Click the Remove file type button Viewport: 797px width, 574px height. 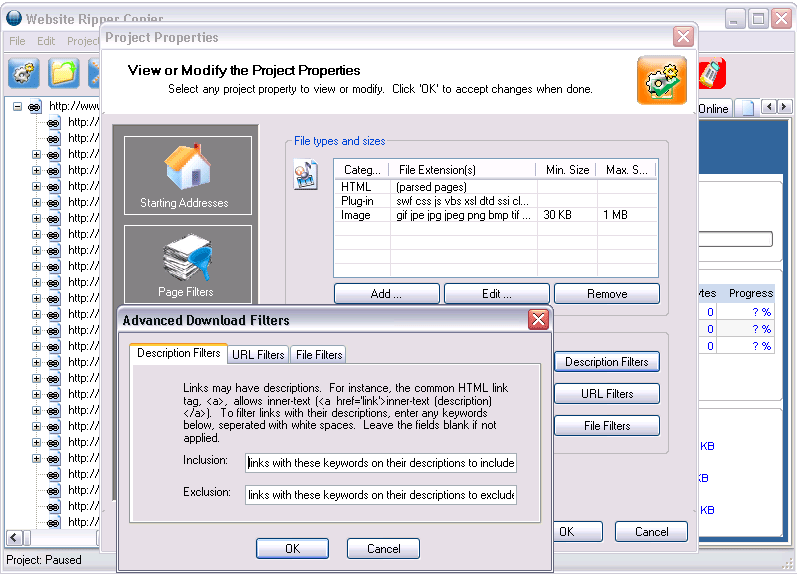point(607,294)
